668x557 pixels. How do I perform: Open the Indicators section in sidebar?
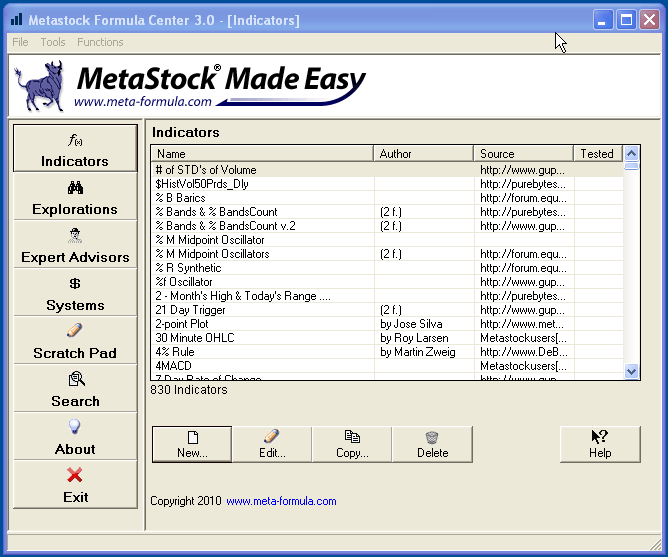pyautogui.click(x=75, y=148)
